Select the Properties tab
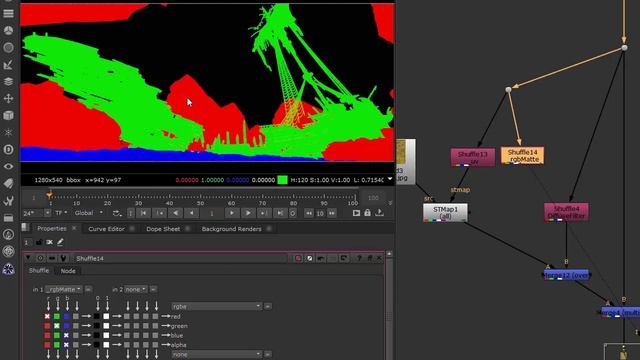This screenshot has height=360, width=640. click(52, 229)
